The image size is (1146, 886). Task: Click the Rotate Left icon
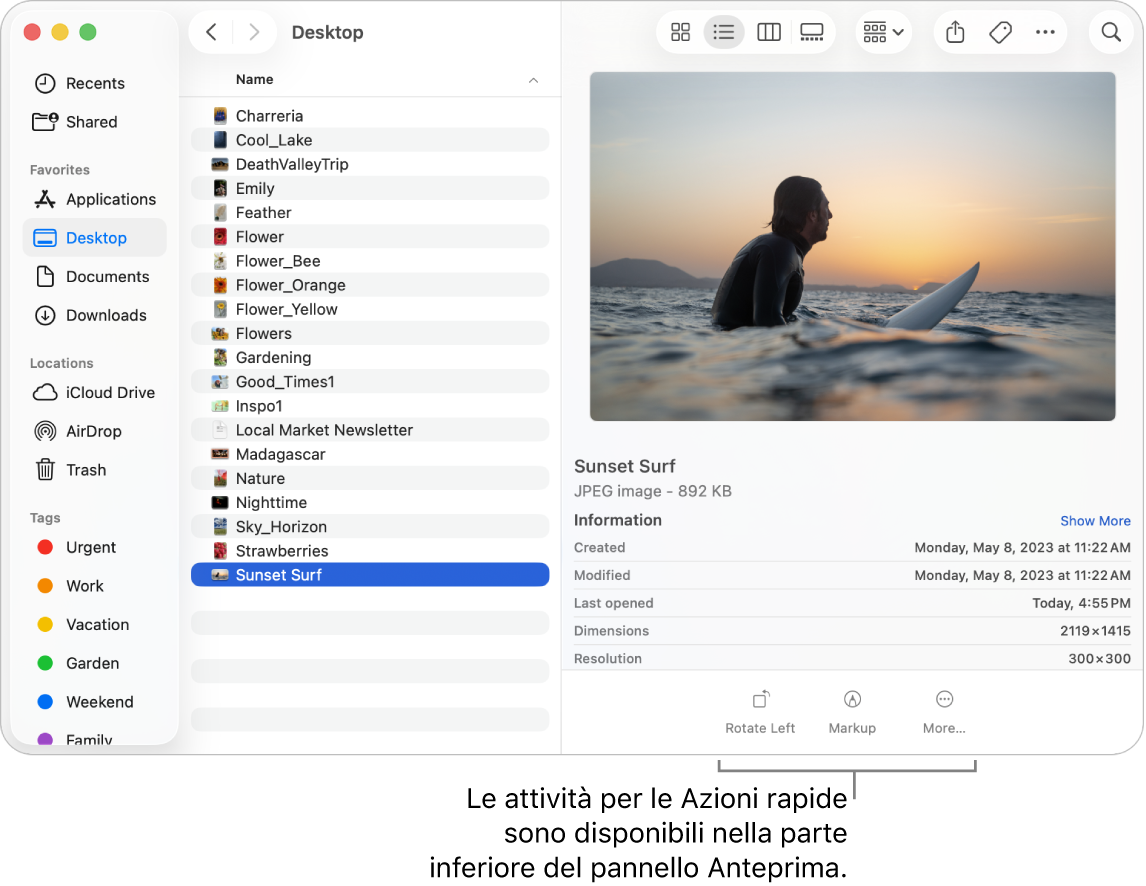pos(760,700)
